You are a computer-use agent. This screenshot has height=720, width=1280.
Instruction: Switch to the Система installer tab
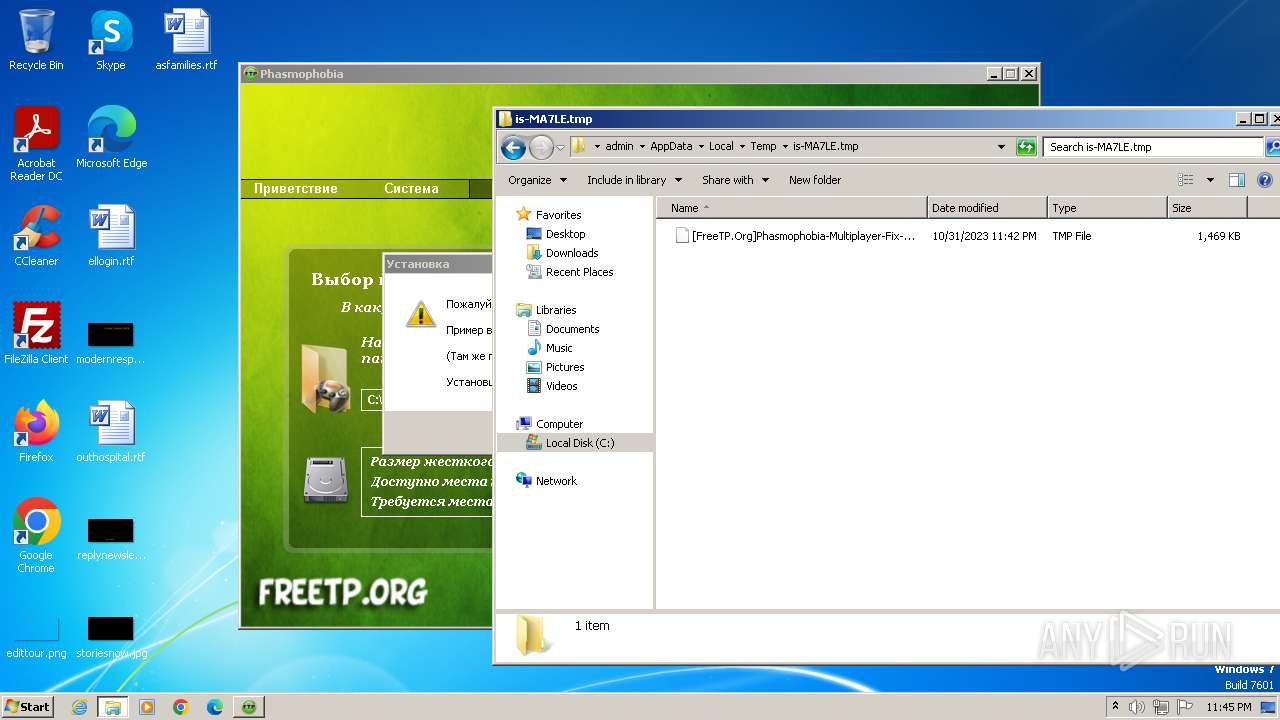[x=411, y=189]
